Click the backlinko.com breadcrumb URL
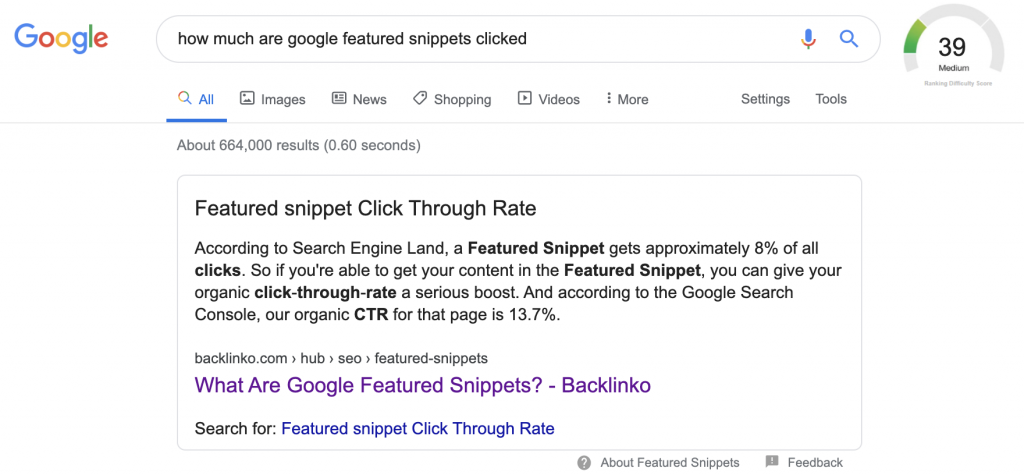The width and height of the screenshot is (1024, 475). [341, 358]
